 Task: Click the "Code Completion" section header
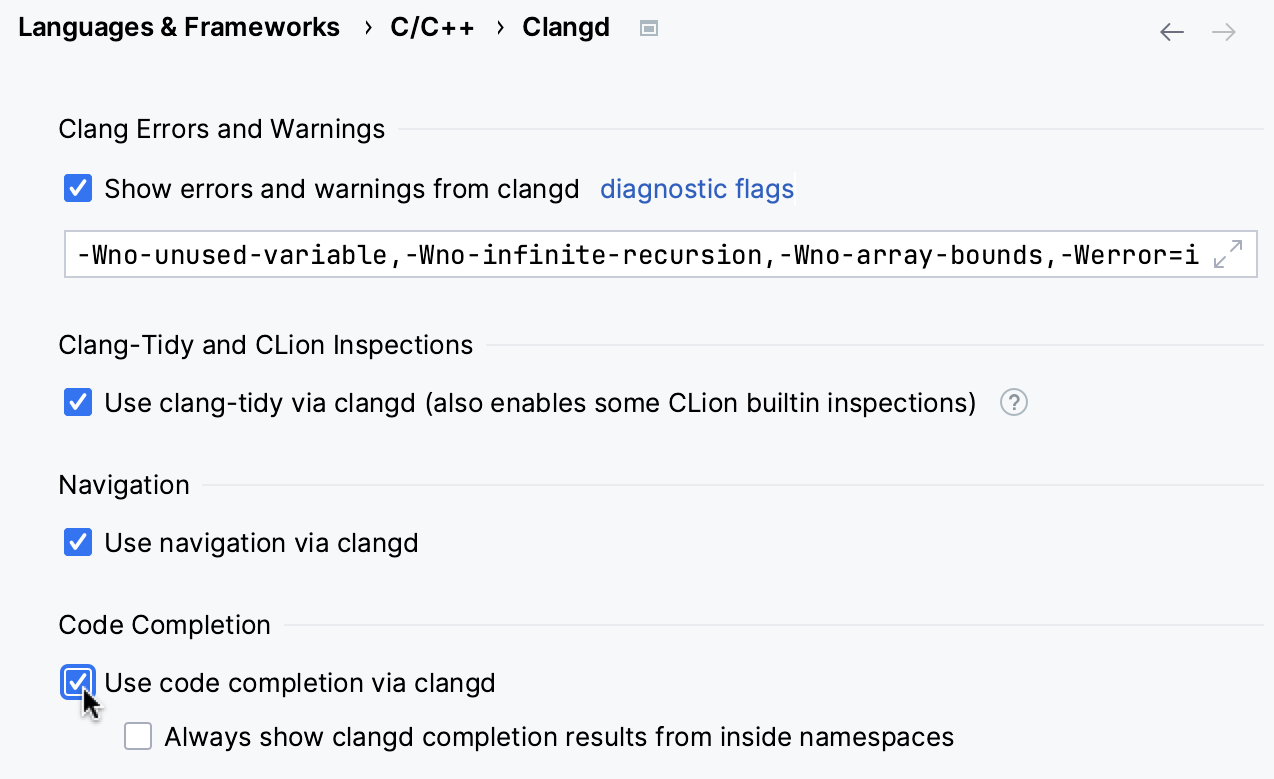point(164,624)
